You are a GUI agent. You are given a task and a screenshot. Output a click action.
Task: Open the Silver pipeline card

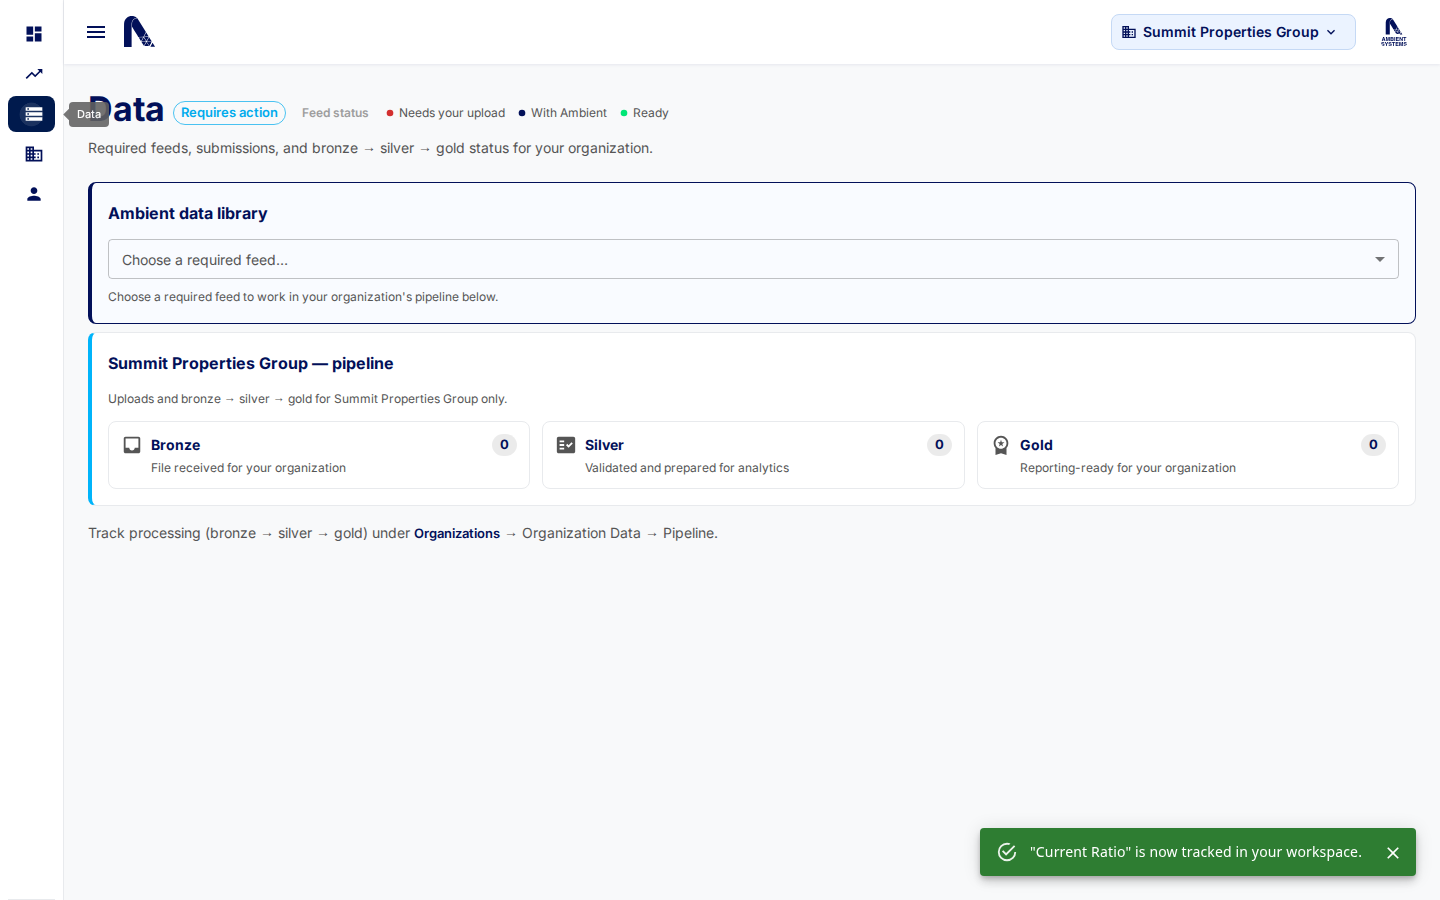753,455
